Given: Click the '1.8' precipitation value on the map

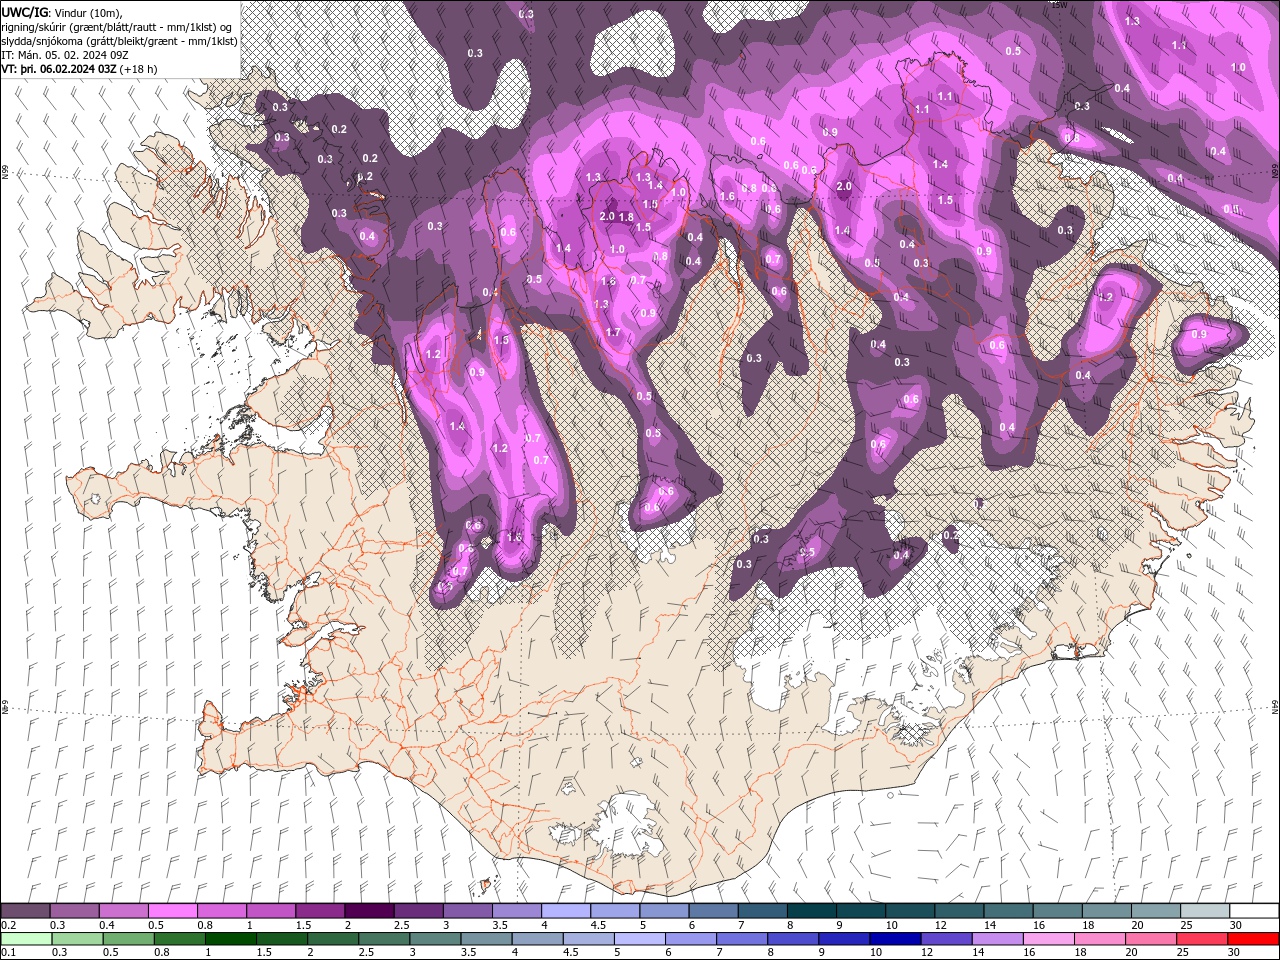Looking at the screenshot, I should point(627,217).
